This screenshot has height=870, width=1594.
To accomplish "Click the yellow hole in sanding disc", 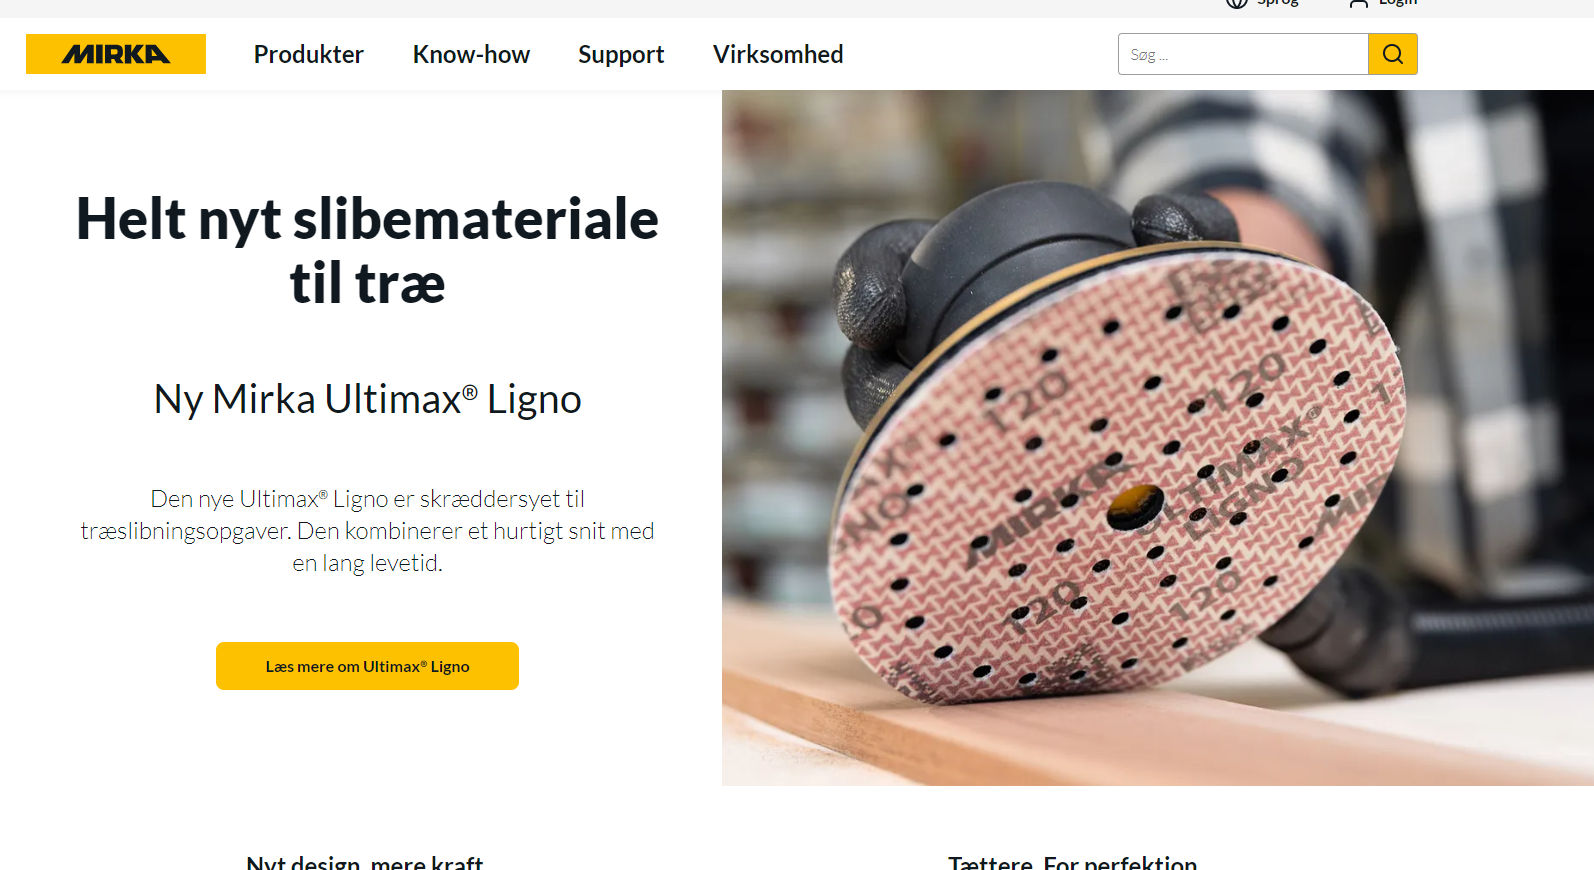I will (x=1135, y=508).
